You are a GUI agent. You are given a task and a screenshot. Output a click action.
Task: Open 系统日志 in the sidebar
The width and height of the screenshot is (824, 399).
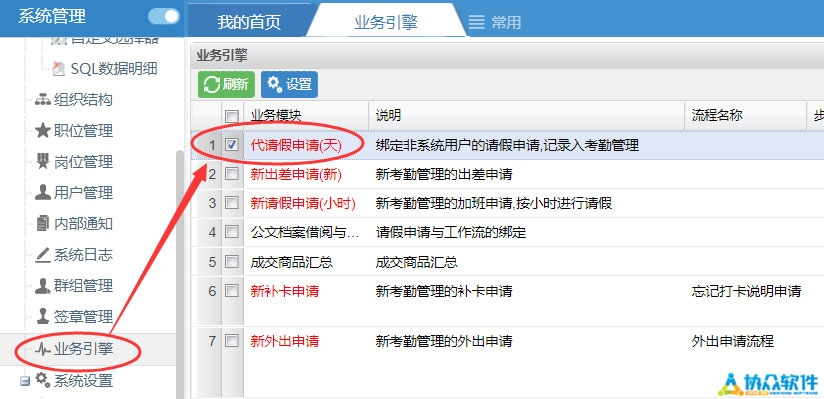(83, 255)
